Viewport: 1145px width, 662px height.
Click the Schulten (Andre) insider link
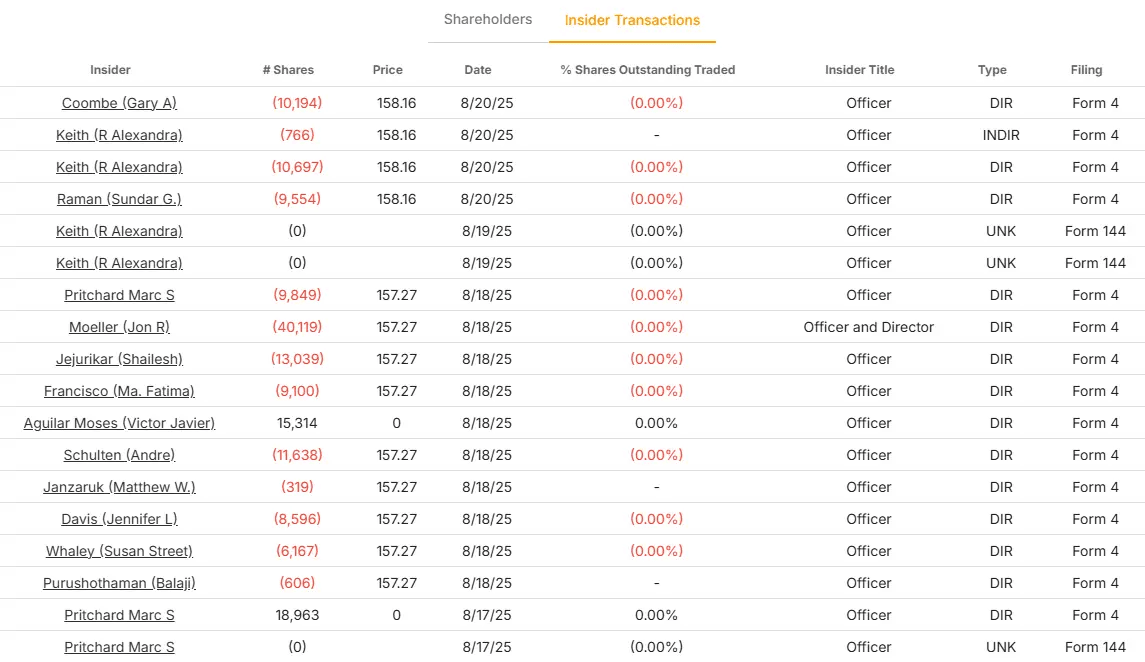[119, 455]
